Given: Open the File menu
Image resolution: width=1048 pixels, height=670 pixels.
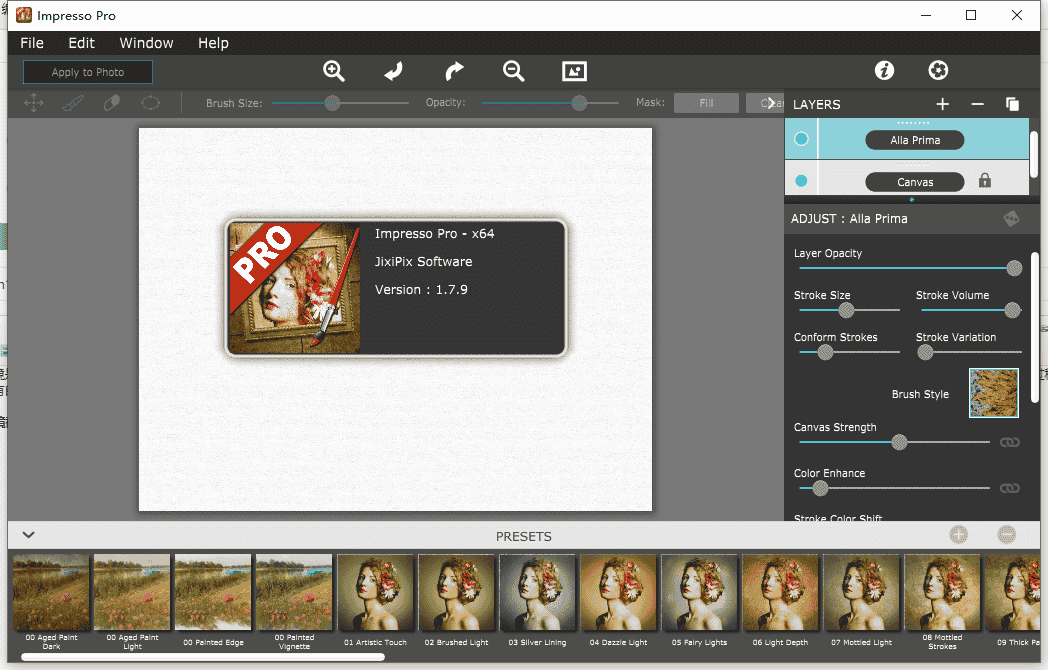Looking at the screenshot, I should pos(32,43).
